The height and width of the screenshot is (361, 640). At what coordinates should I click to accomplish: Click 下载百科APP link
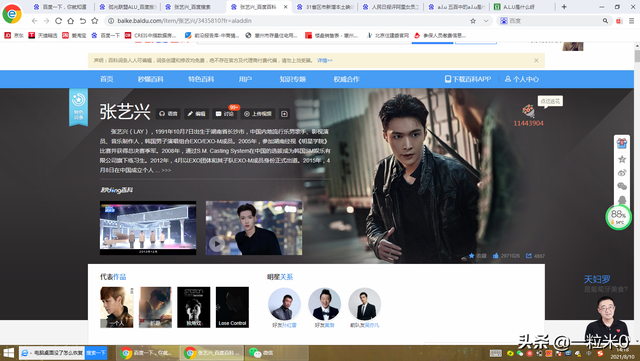(x=468, y=79)
